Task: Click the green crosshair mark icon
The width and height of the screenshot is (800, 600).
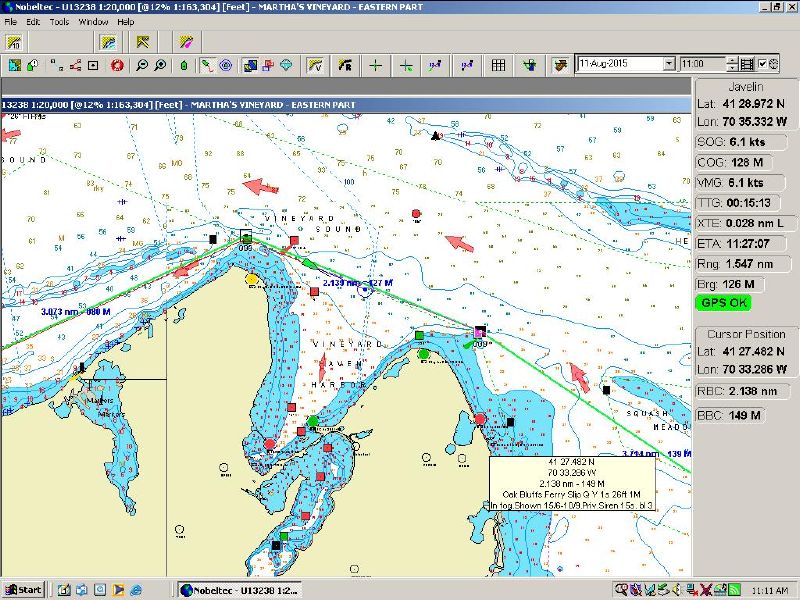Action: (x=376, y=65)
